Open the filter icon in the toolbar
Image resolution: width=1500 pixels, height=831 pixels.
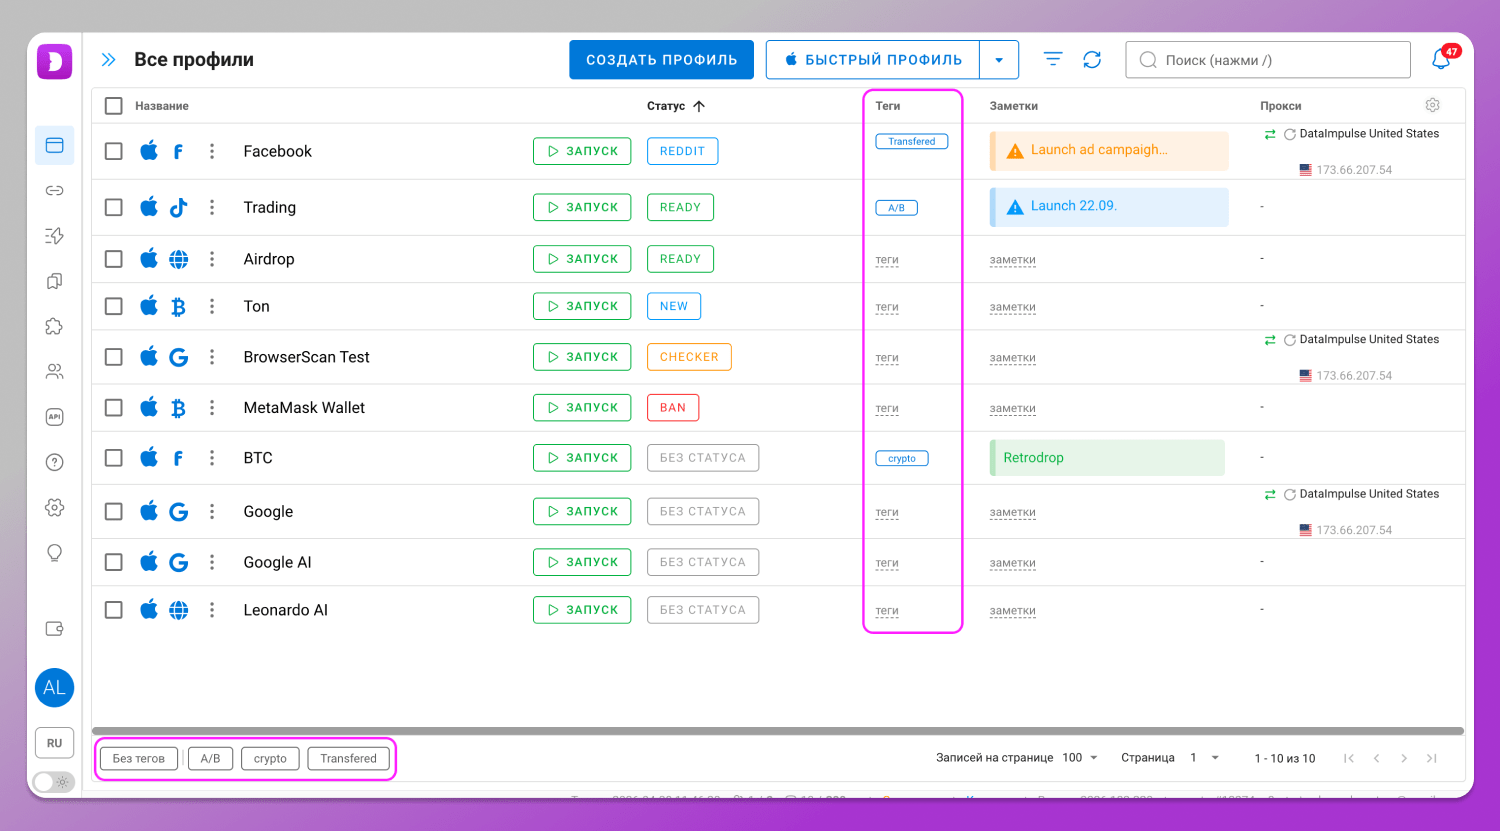pos(1053,60)
